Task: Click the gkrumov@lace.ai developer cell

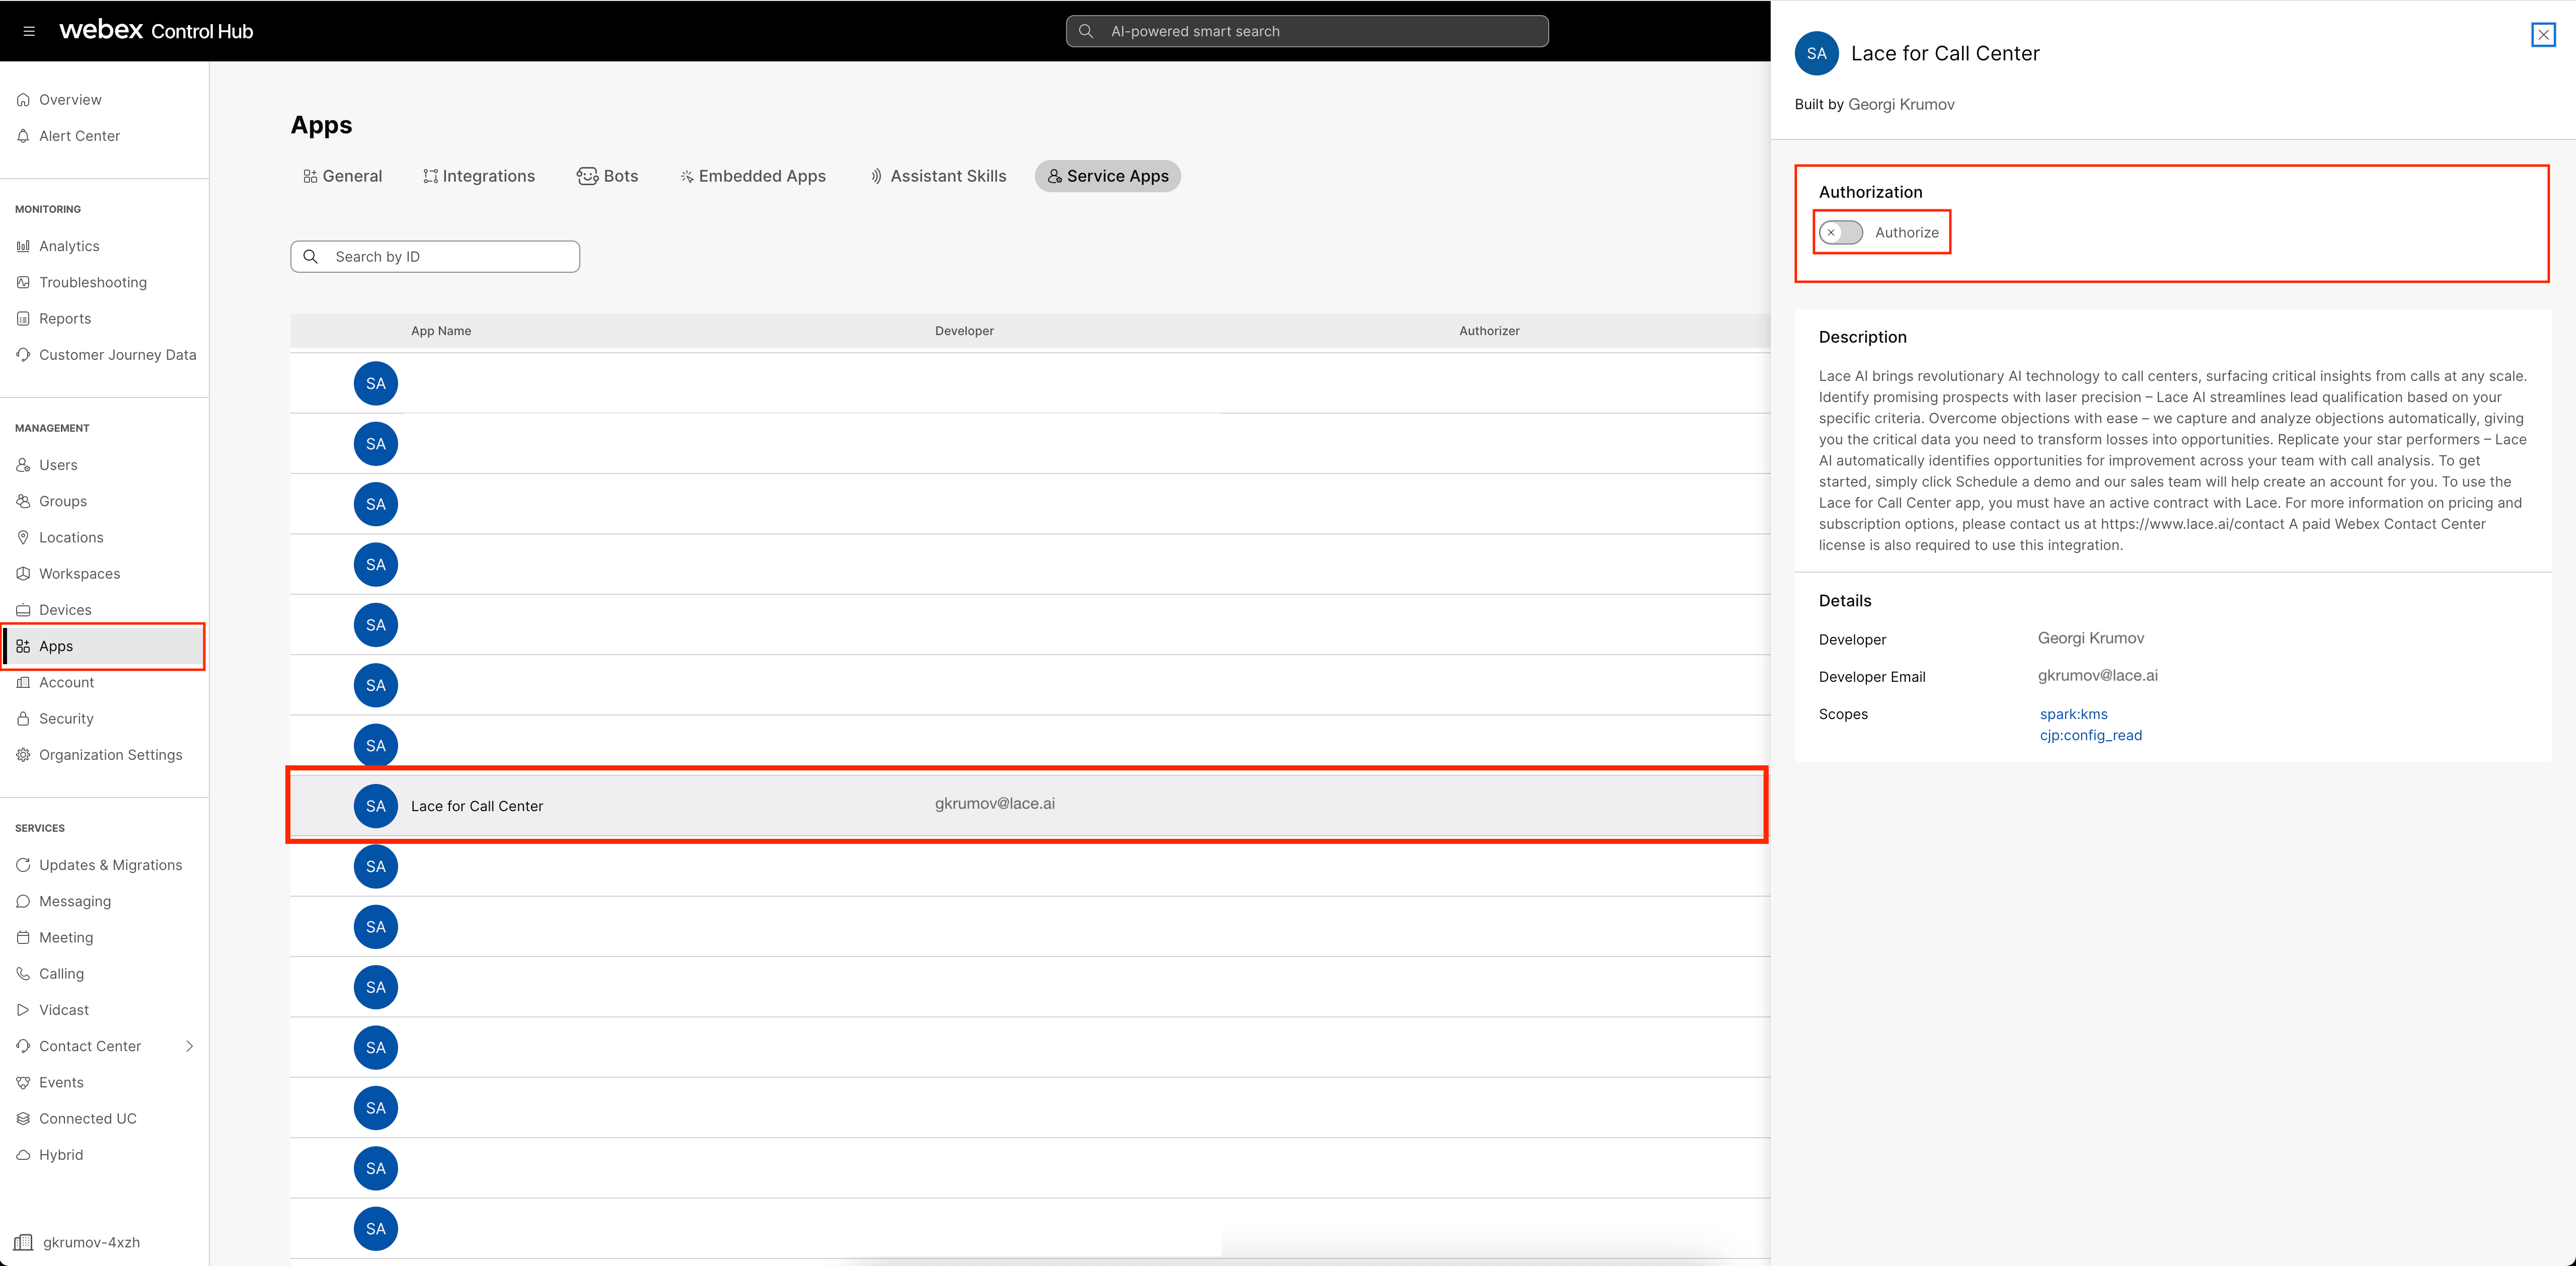Action: point(995,804)
